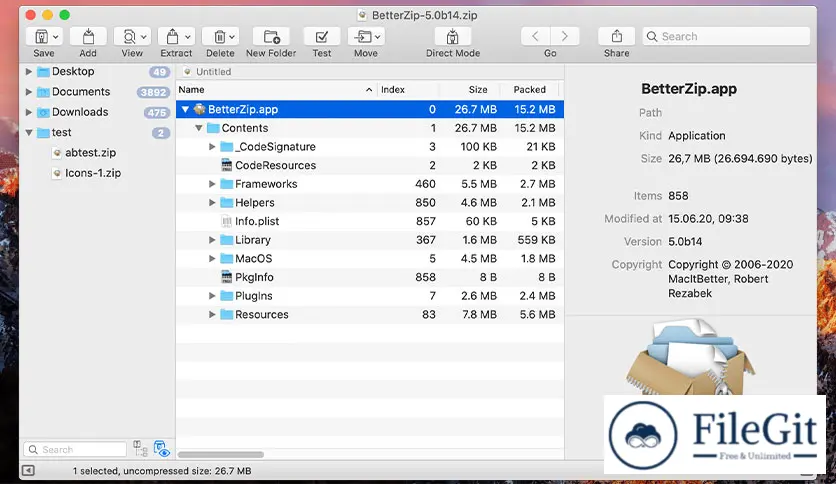Click the Frameworks folder icon
Screen dimensions: 836x484
(x=227, y=184)
